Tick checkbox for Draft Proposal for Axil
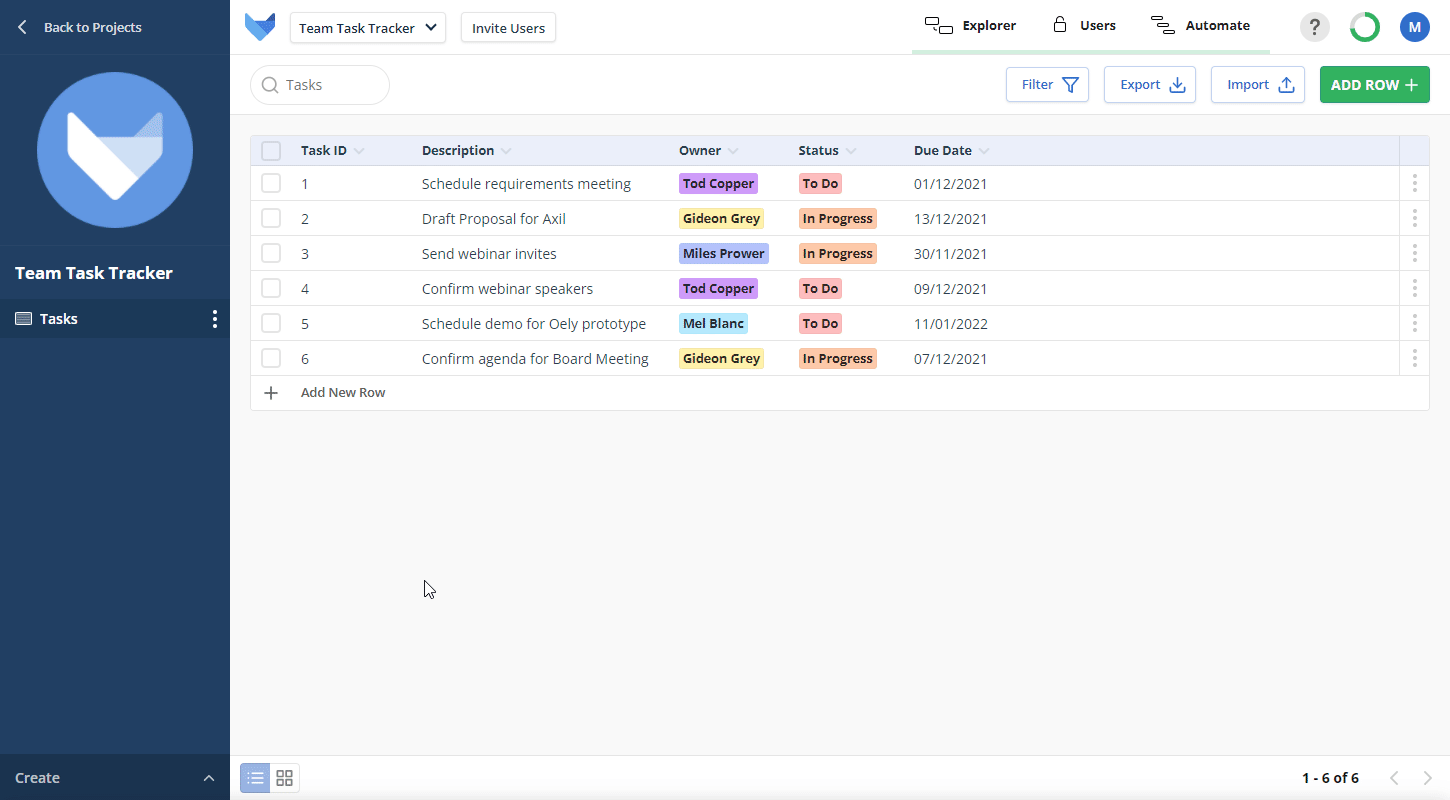 coord(271,218)
